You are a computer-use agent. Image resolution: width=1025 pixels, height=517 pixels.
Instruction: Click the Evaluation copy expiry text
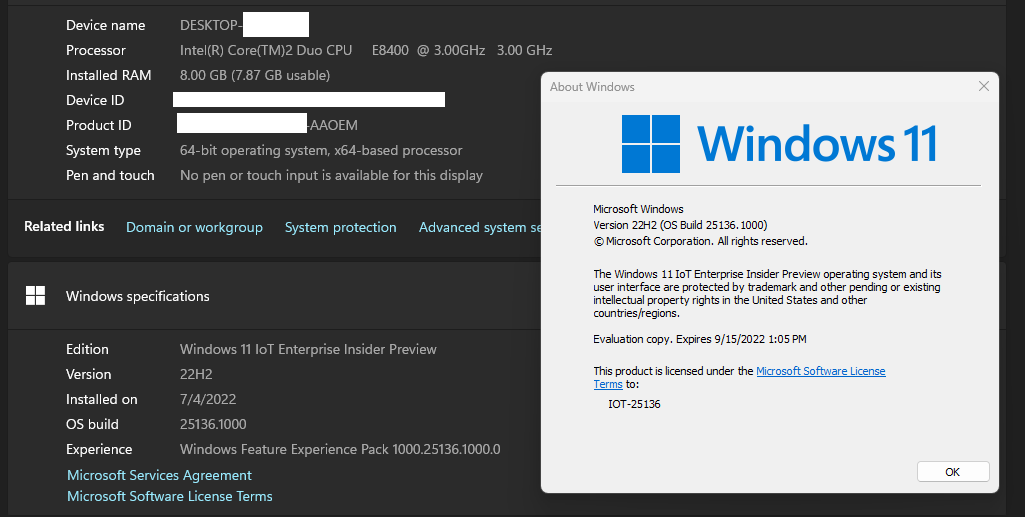700,339
